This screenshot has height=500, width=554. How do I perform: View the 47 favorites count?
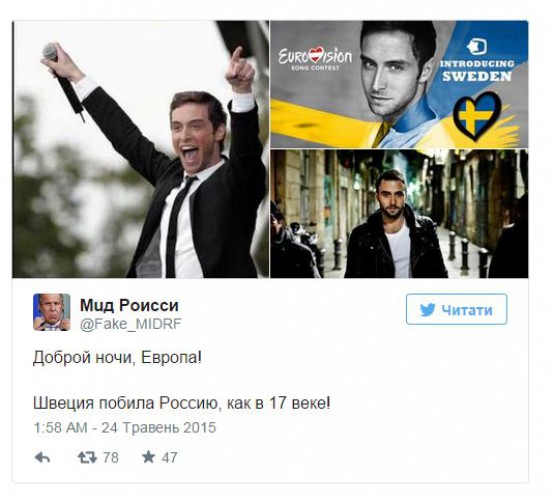[170, 458]
